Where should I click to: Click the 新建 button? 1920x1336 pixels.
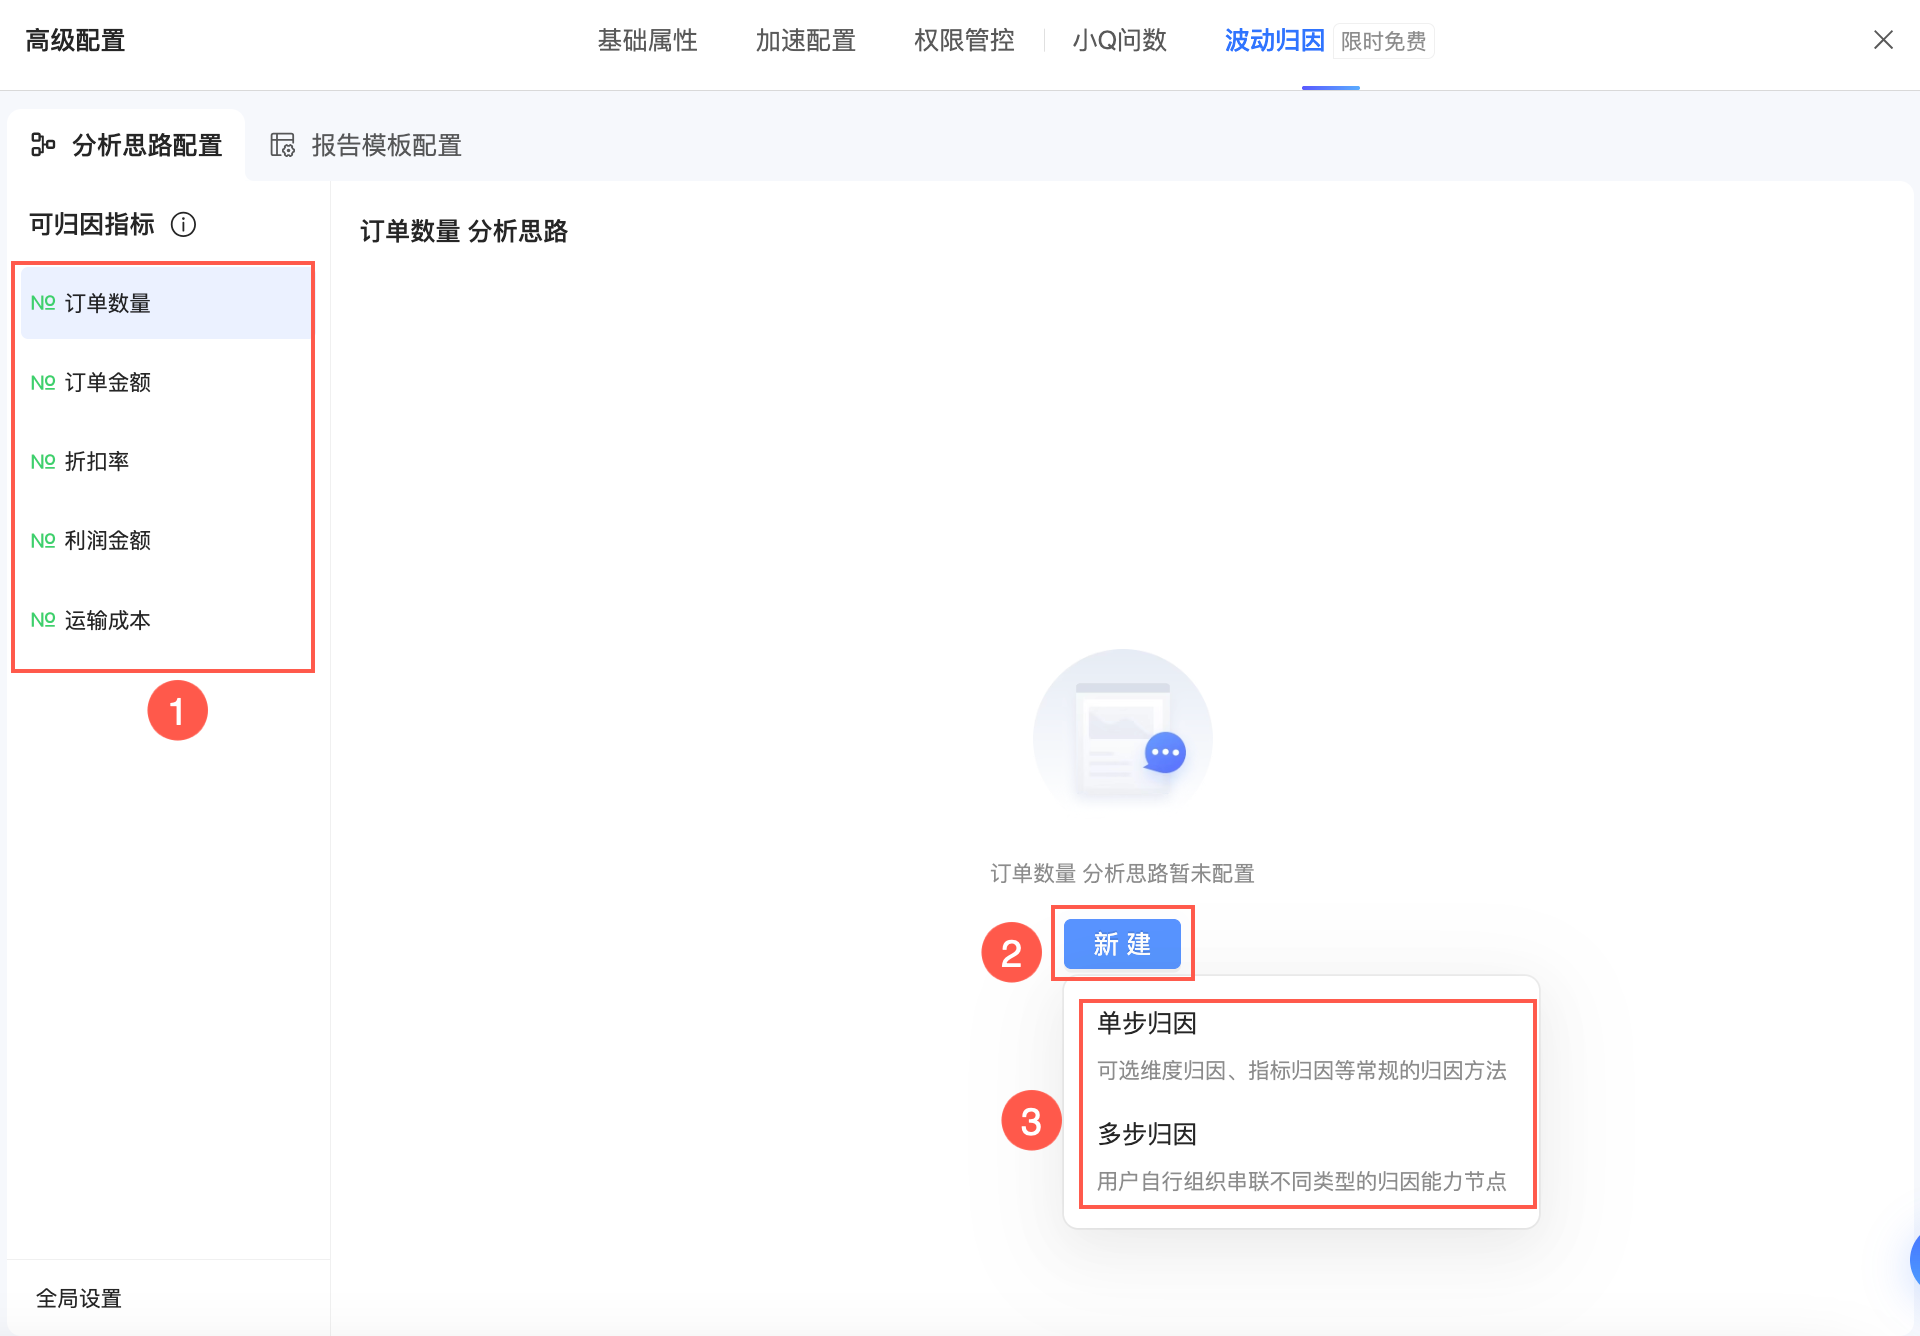coord(1122,944)
